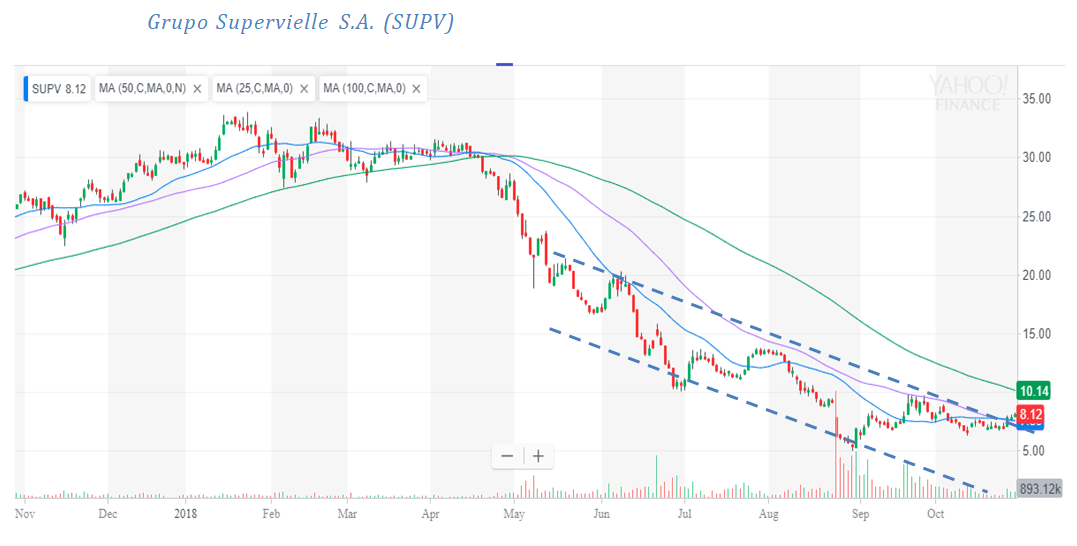1077x546 pixels.
Task: Click the 893.12k volume label
Action: (x=1039, y=489)
